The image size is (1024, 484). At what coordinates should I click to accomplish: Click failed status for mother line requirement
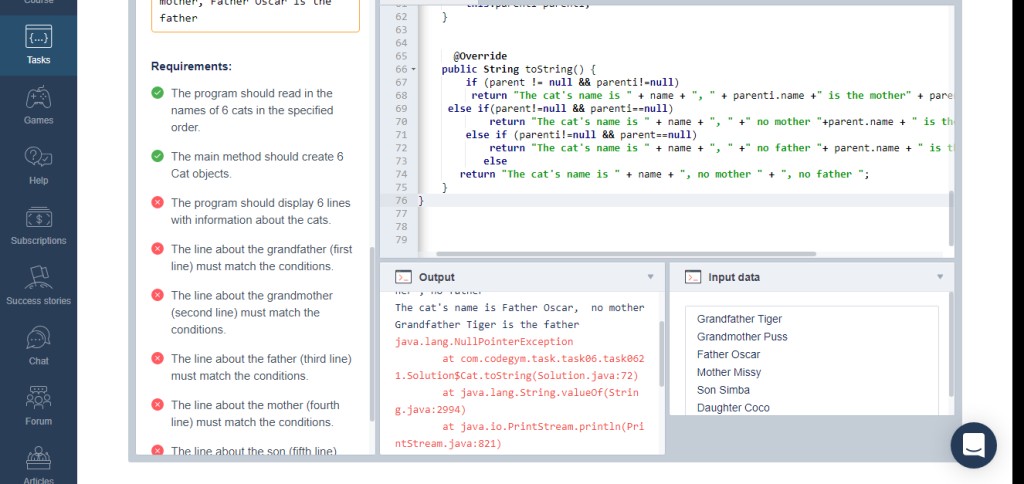157,405
